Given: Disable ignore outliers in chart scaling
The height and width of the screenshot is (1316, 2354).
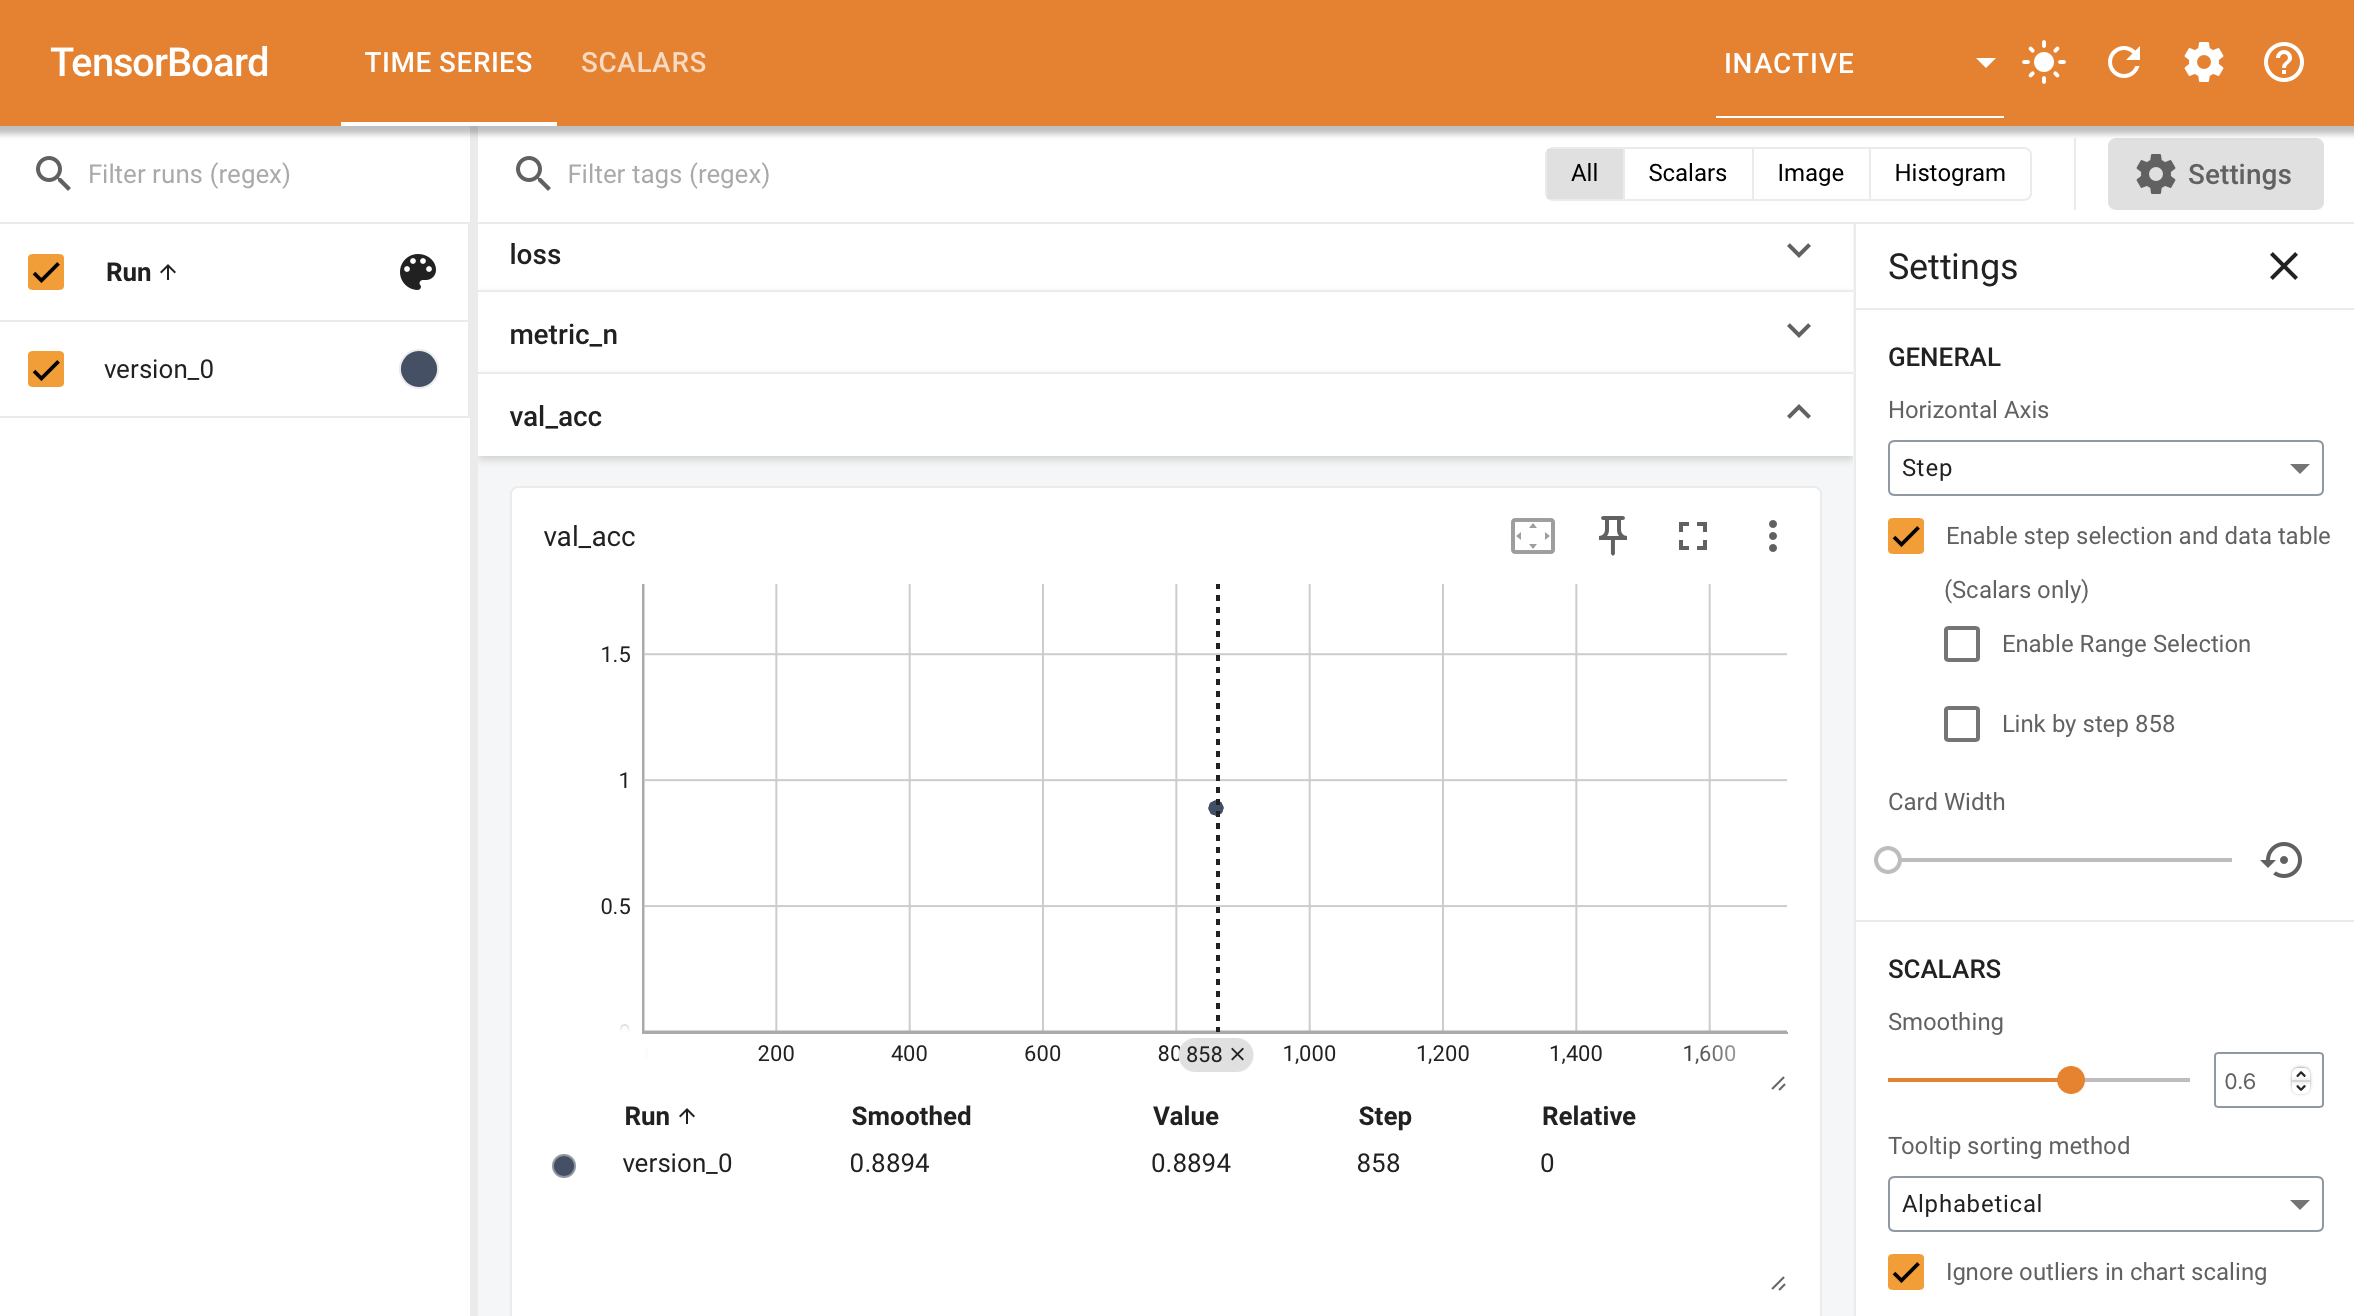Looking at the screenshot, I should pos(1906,1272).
